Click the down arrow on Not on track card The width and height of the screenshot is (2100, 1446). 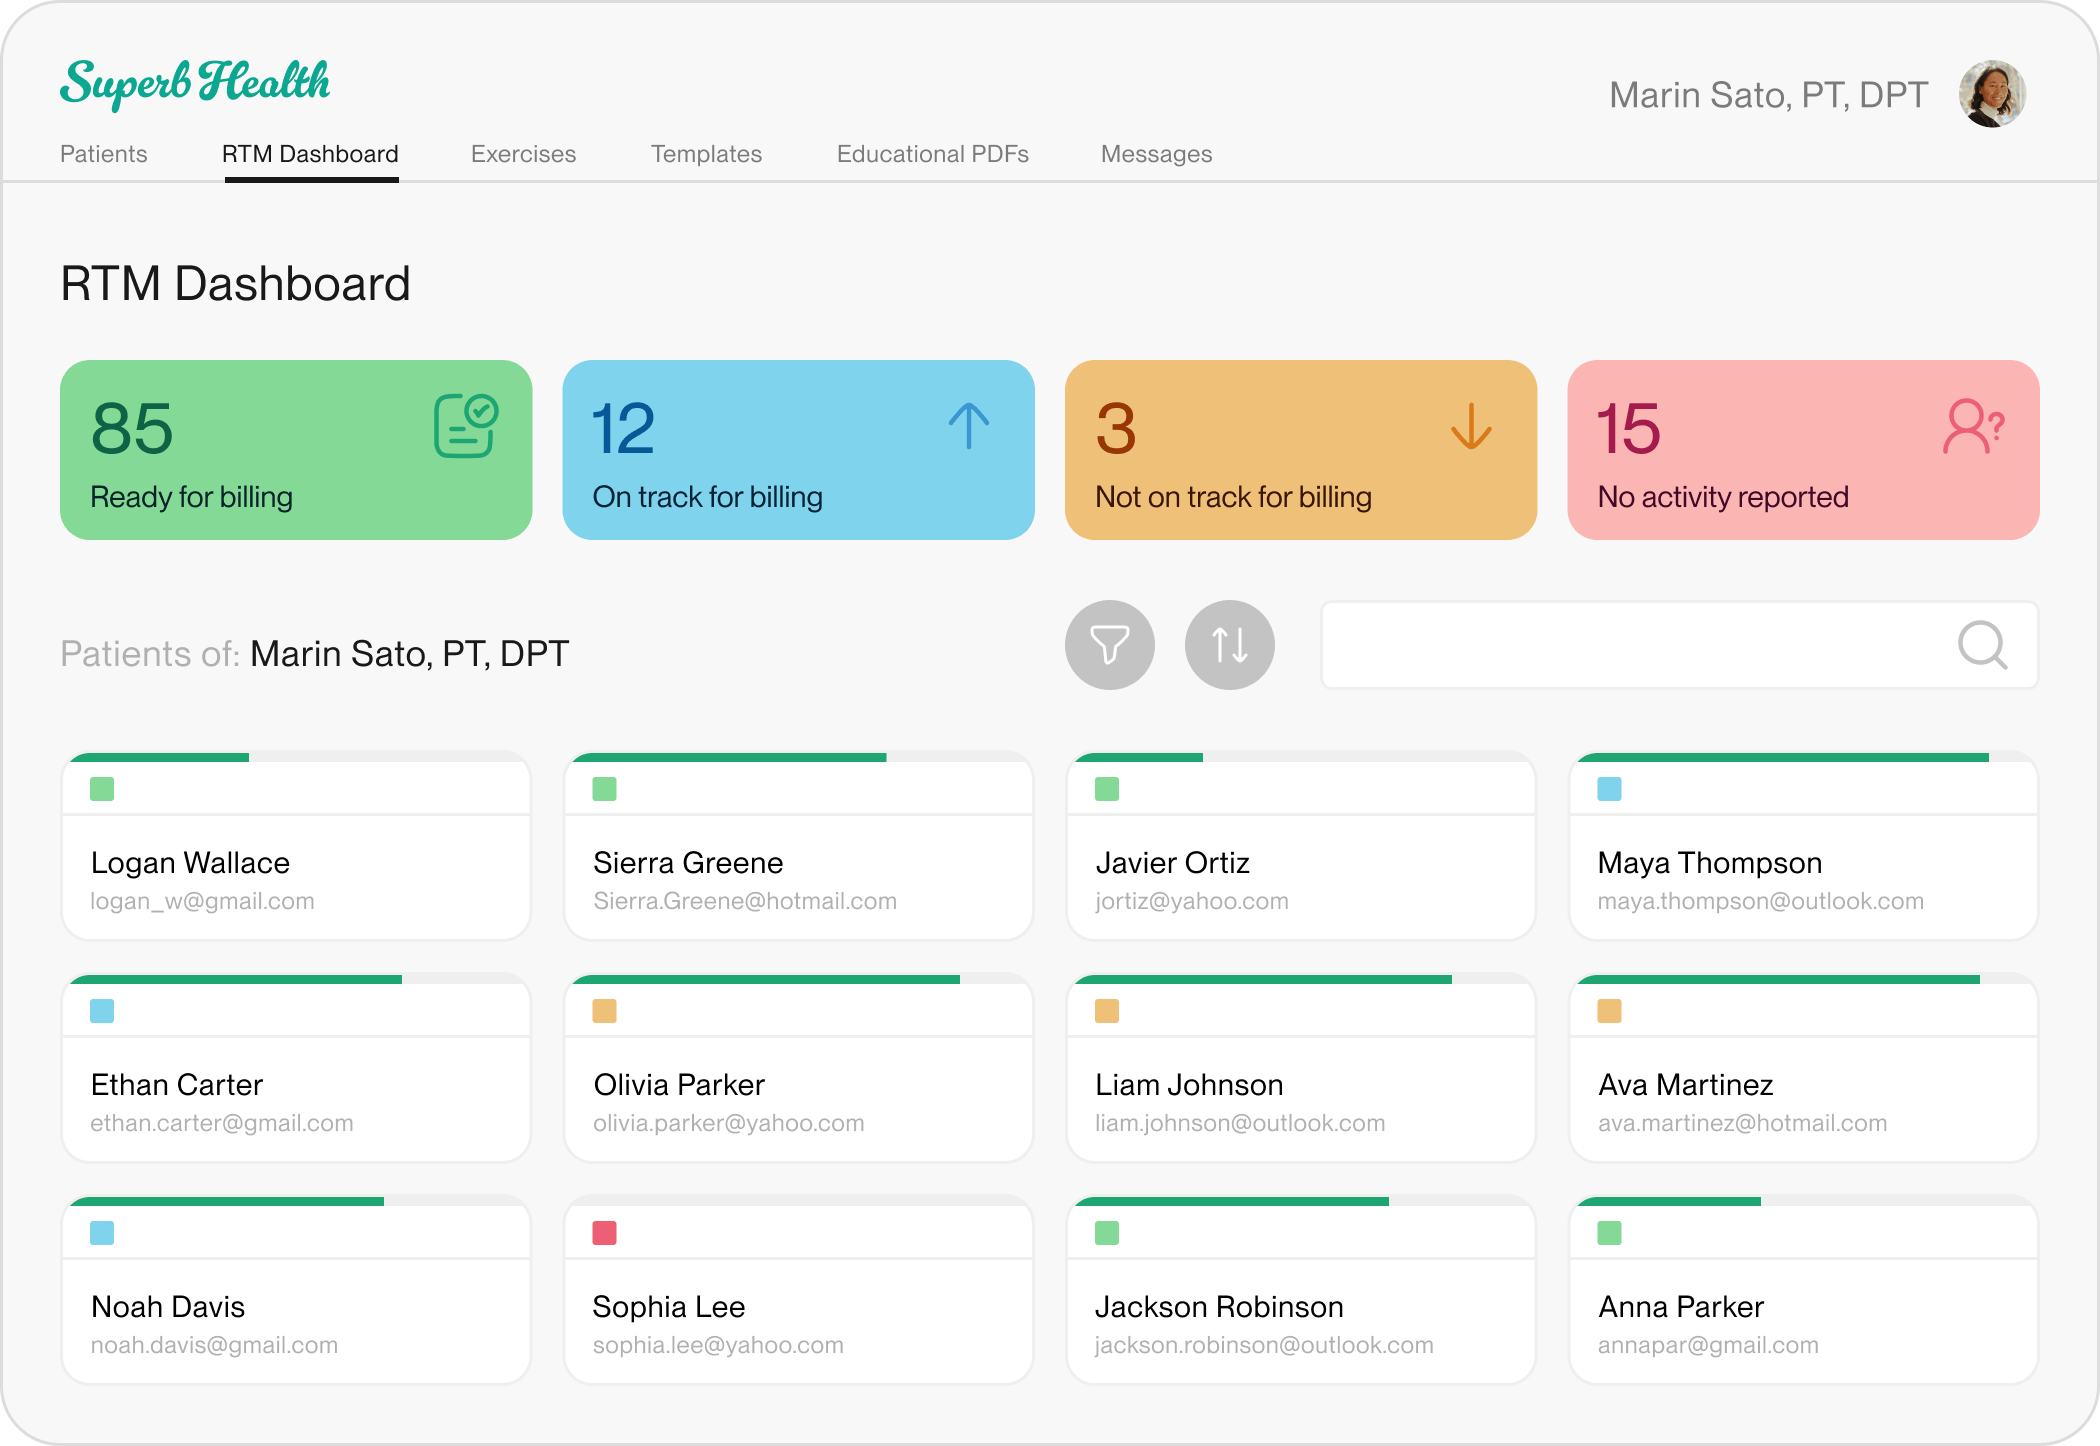click(x=1471, y=426)
